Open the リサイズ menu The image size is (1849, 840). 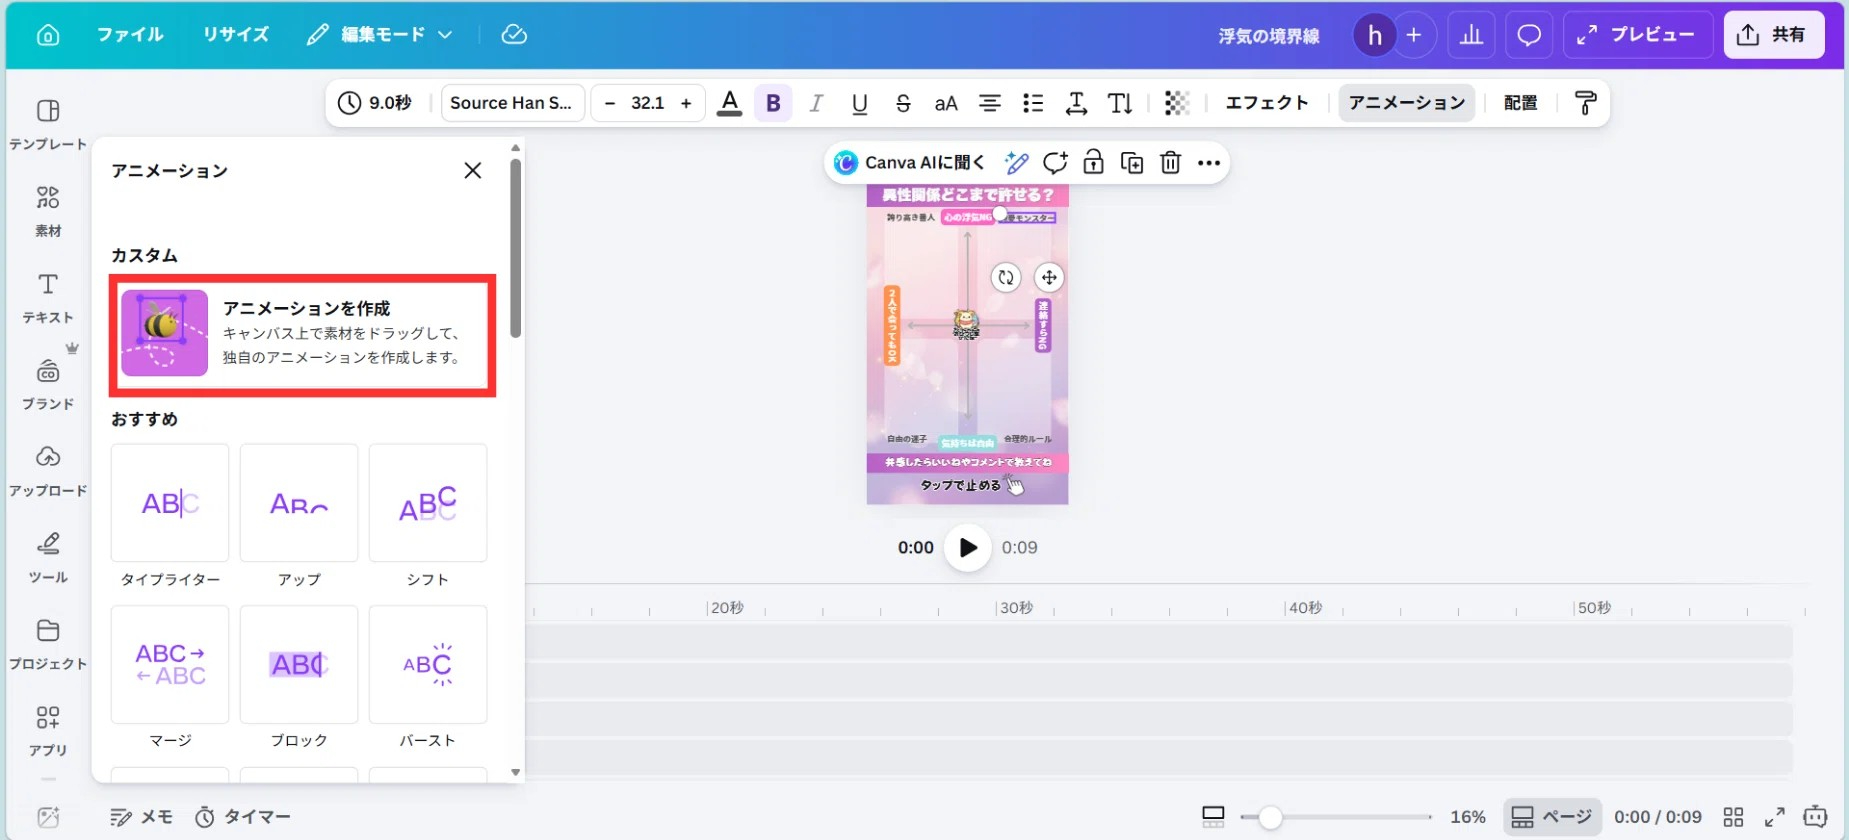236,35
